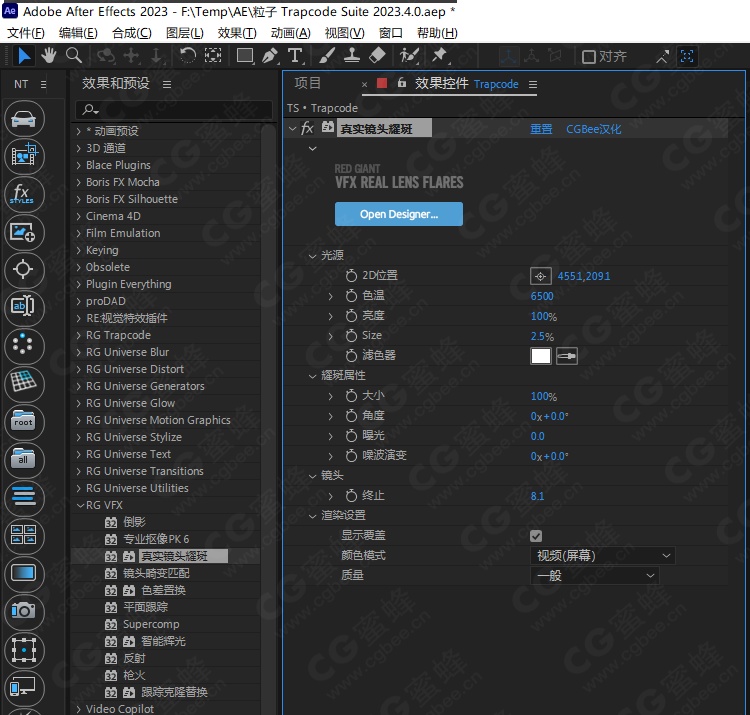The height and width of the screenshot is (715, 750).
Task: Click the camera icon in NT panel
Action: [24, 611]
